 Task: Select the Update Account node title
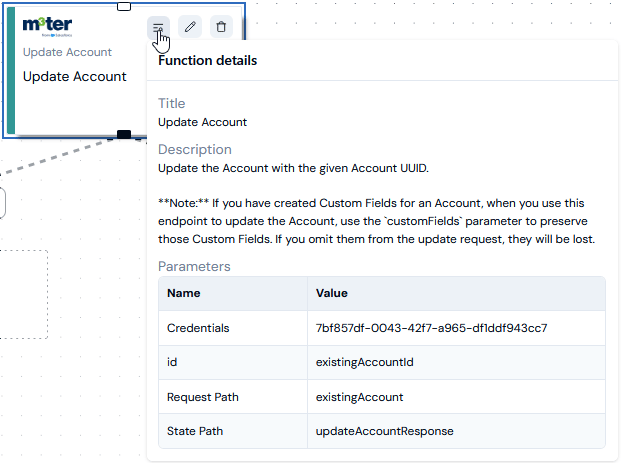74,76
